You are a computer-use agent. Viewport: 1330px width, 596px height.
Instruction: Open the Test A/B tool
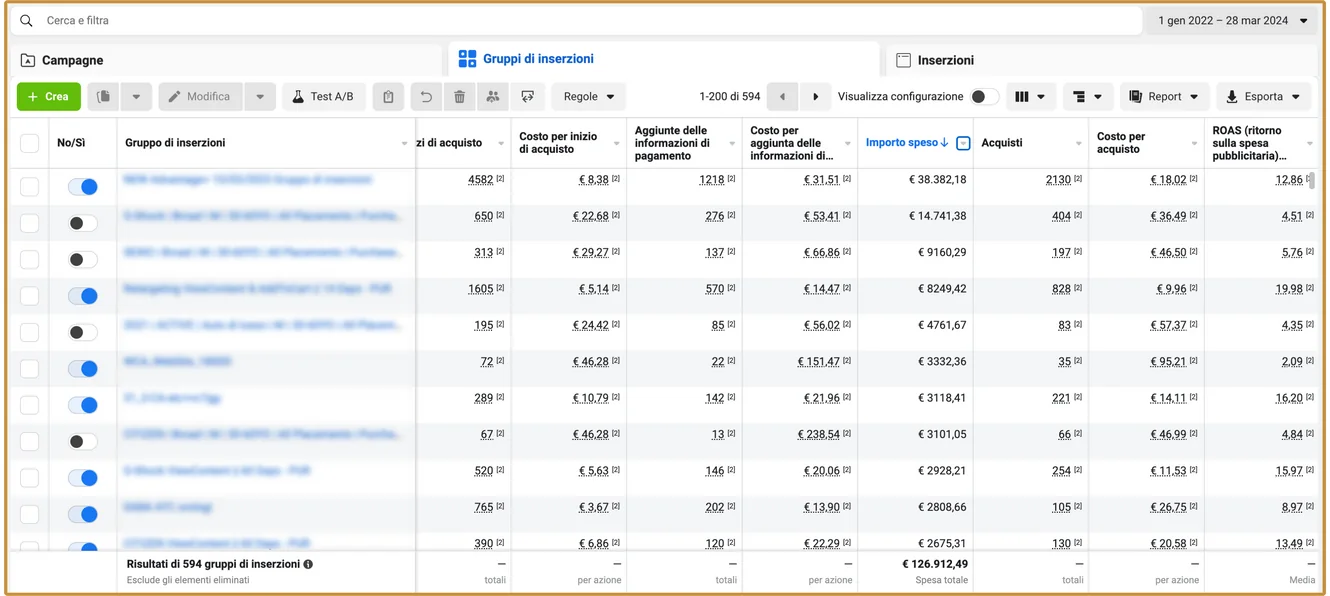(x=323, y=97)
